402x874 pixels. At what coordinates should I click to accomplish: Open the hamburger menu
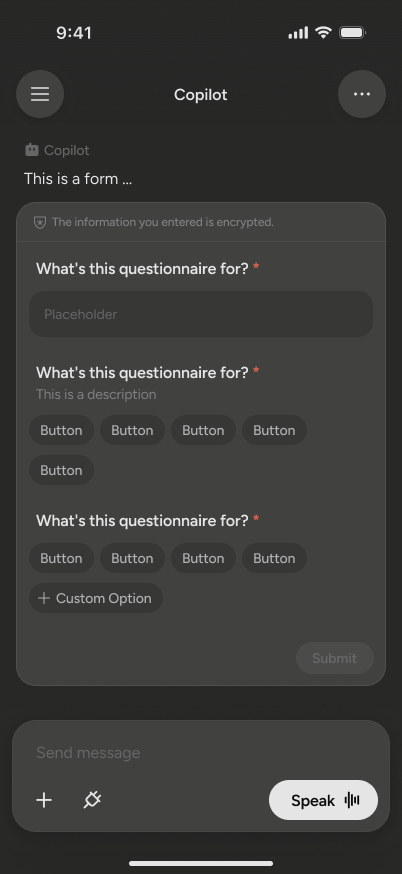tap(40, 94)
